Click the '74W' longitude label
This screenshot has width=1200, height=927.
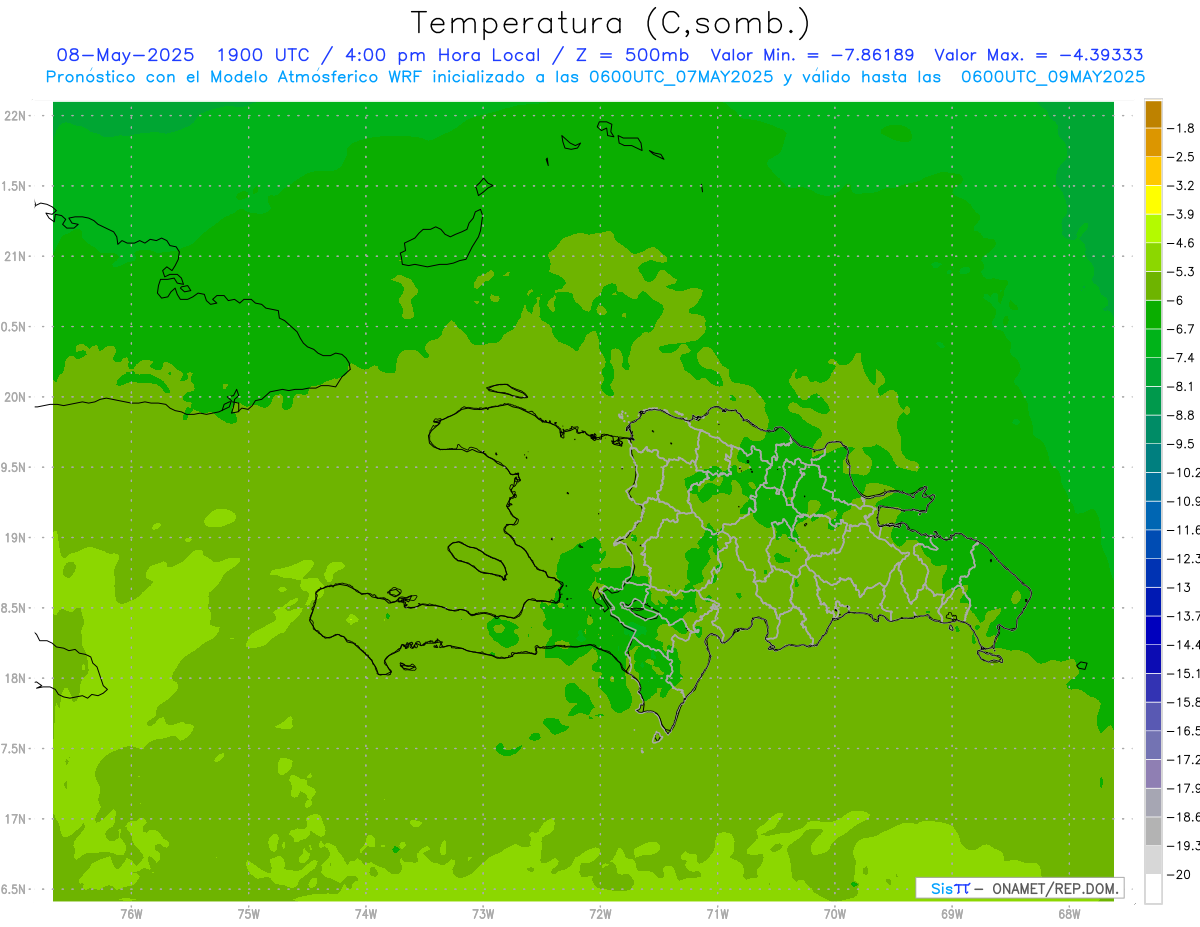tap(366, 914)
